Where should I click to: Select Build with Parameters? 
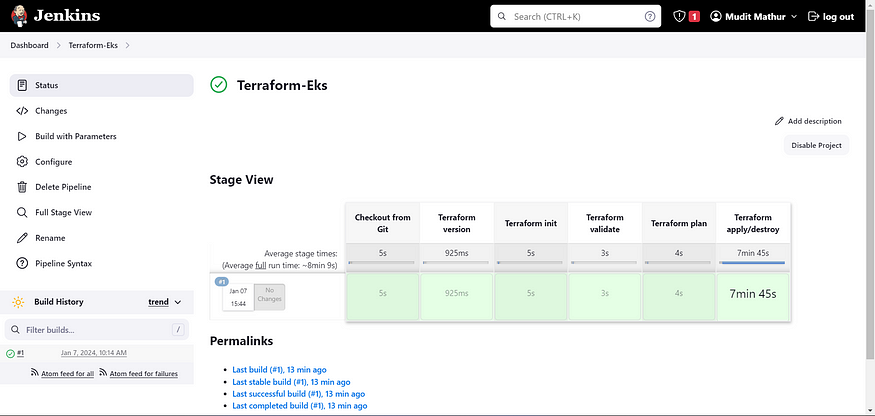tap(102, 136)
